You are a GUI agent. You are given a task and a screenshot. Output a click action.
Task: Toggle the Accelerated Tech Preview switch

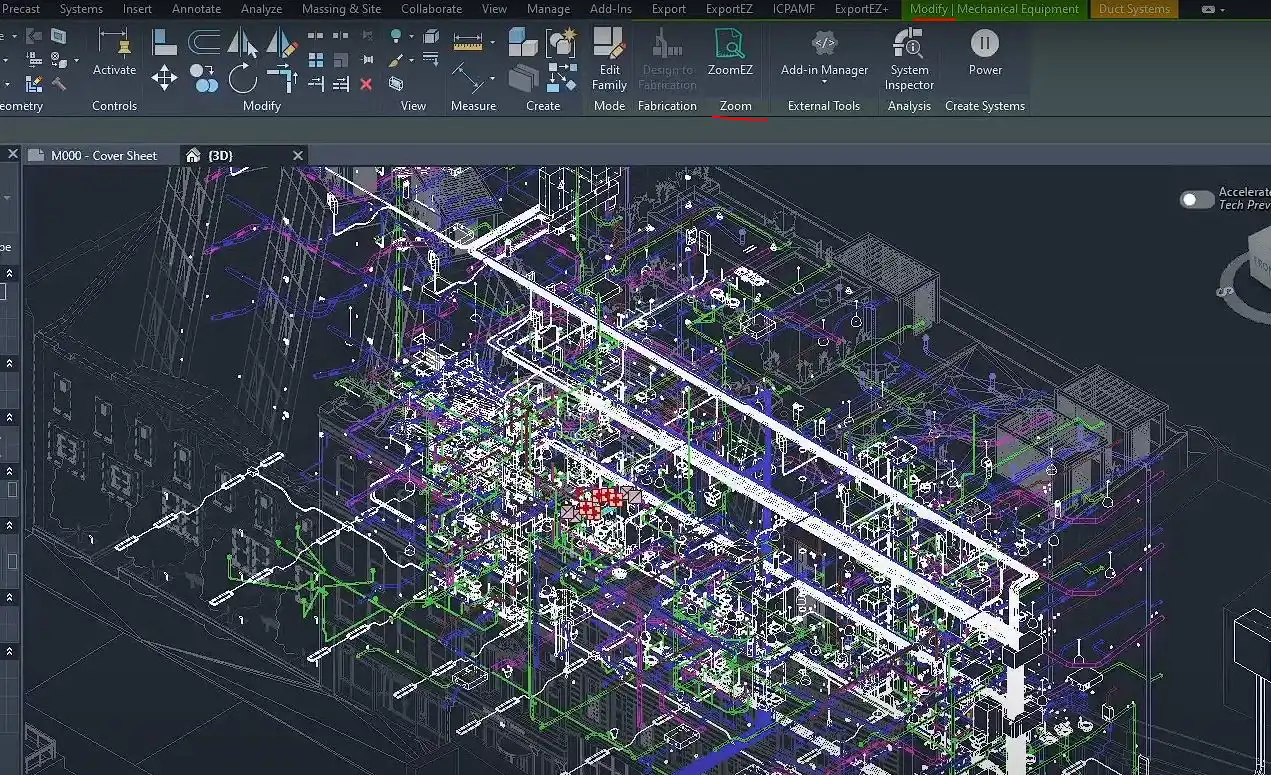[x=1196, y=200]
